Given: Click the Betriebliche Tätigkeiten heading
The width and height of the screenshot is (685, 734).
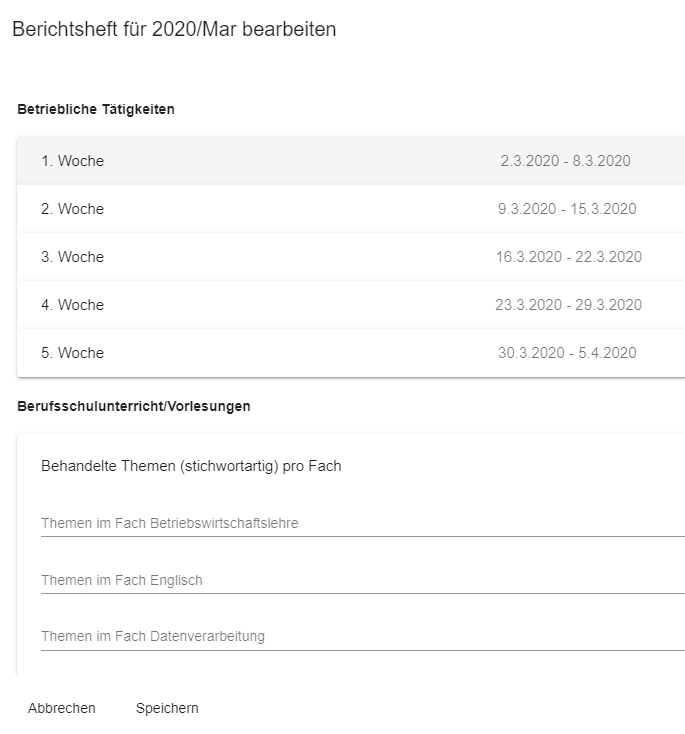Looking at the screenshot, I should tap(96, 109).
